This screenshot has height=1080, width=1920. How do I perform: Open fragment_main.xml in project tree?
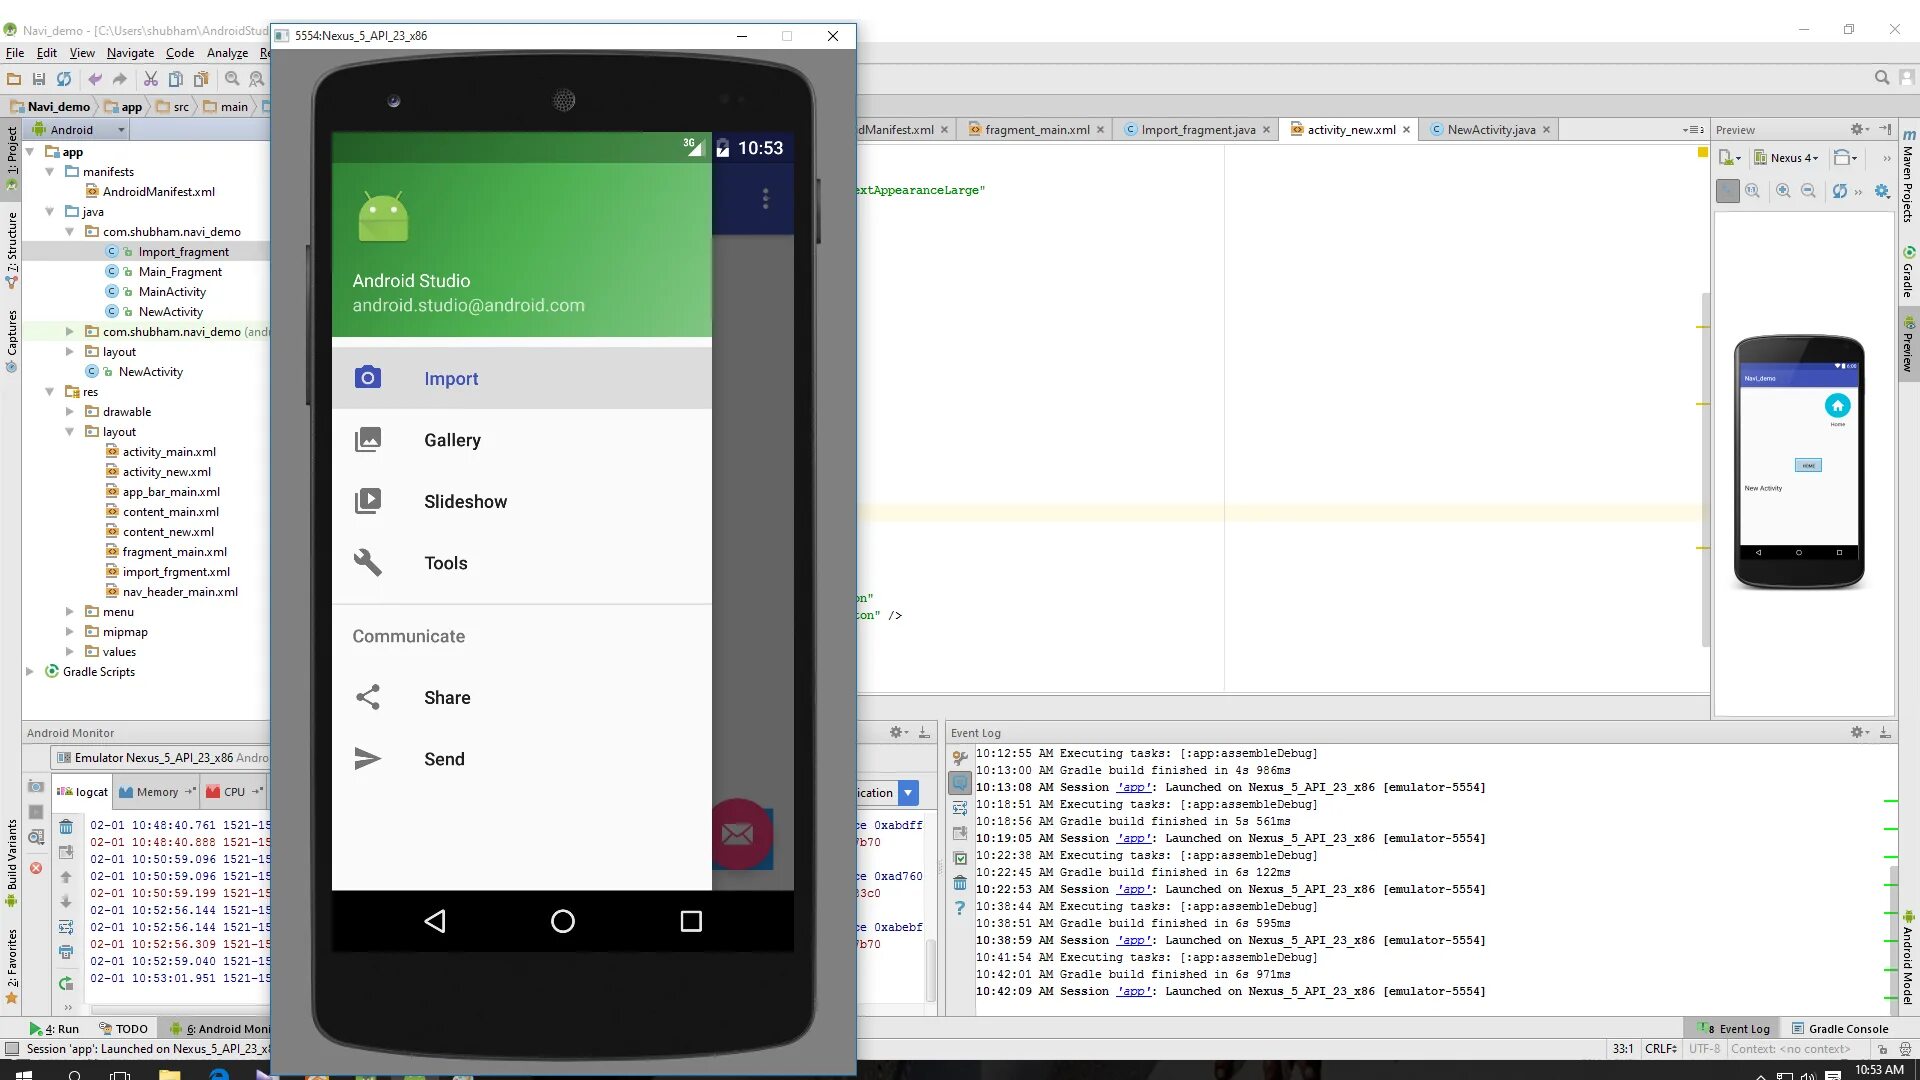pyautogui.click(x=174, y=552)
